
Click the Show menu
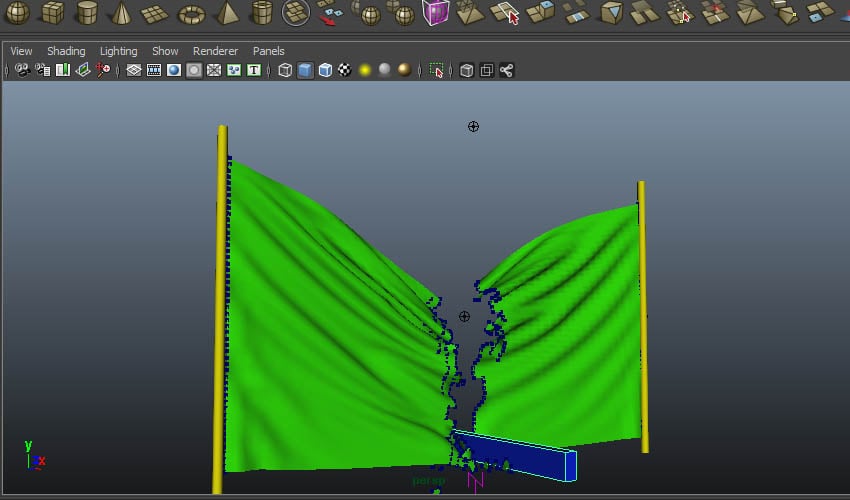coord(165,51)
